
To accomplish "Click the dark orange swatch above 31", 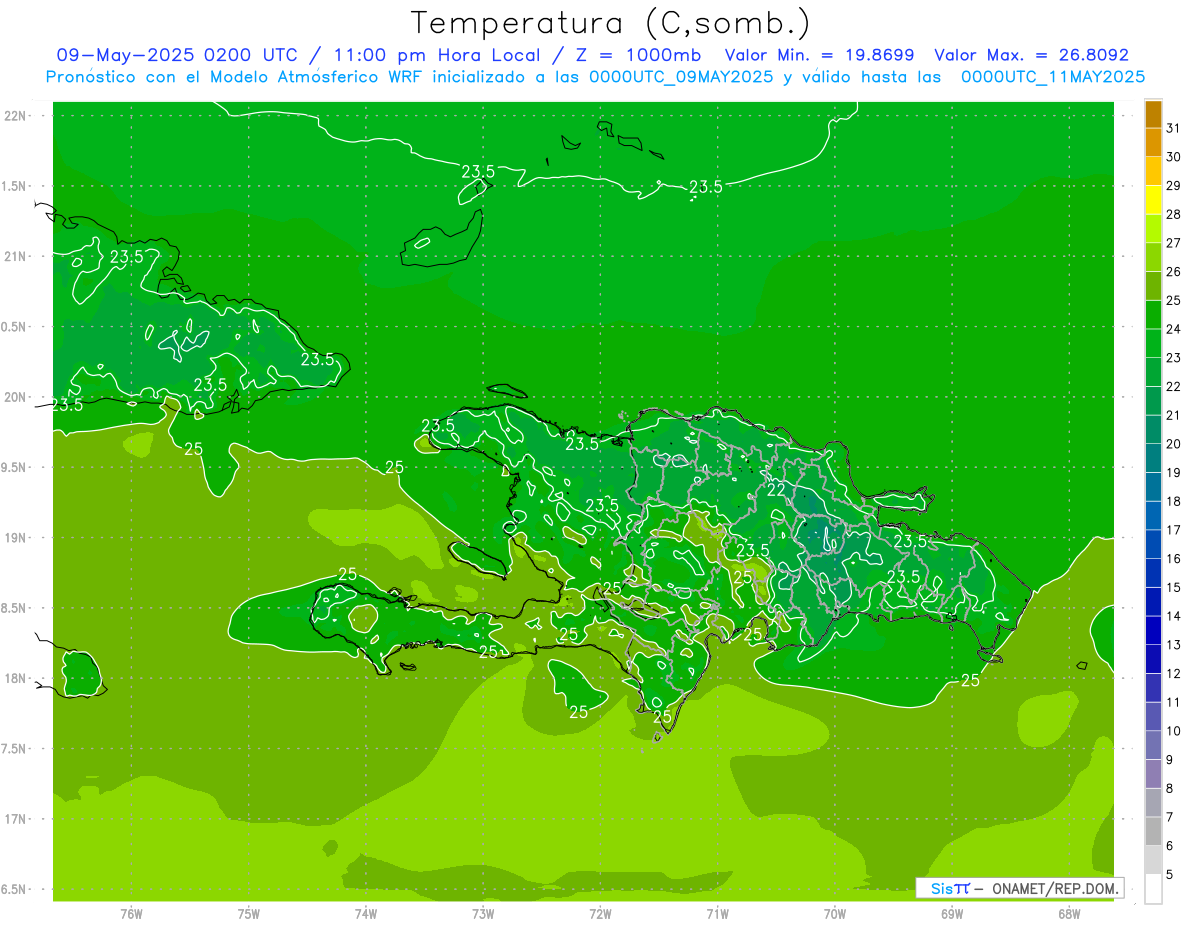I will (x=1153, y=115).
